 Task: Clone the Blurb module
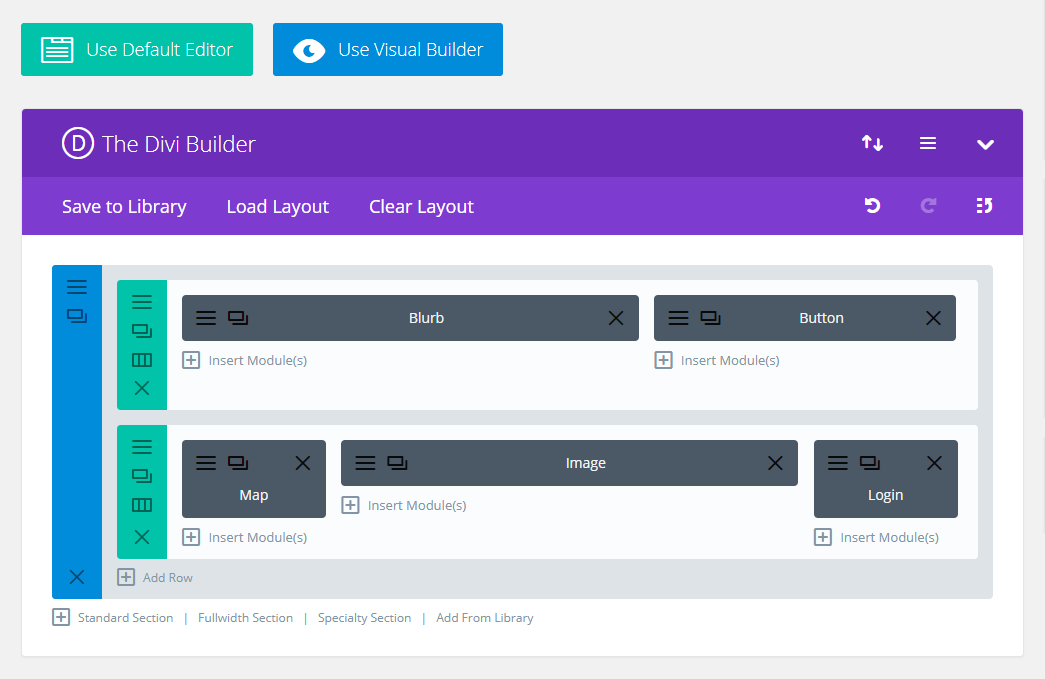coord(238,318)
